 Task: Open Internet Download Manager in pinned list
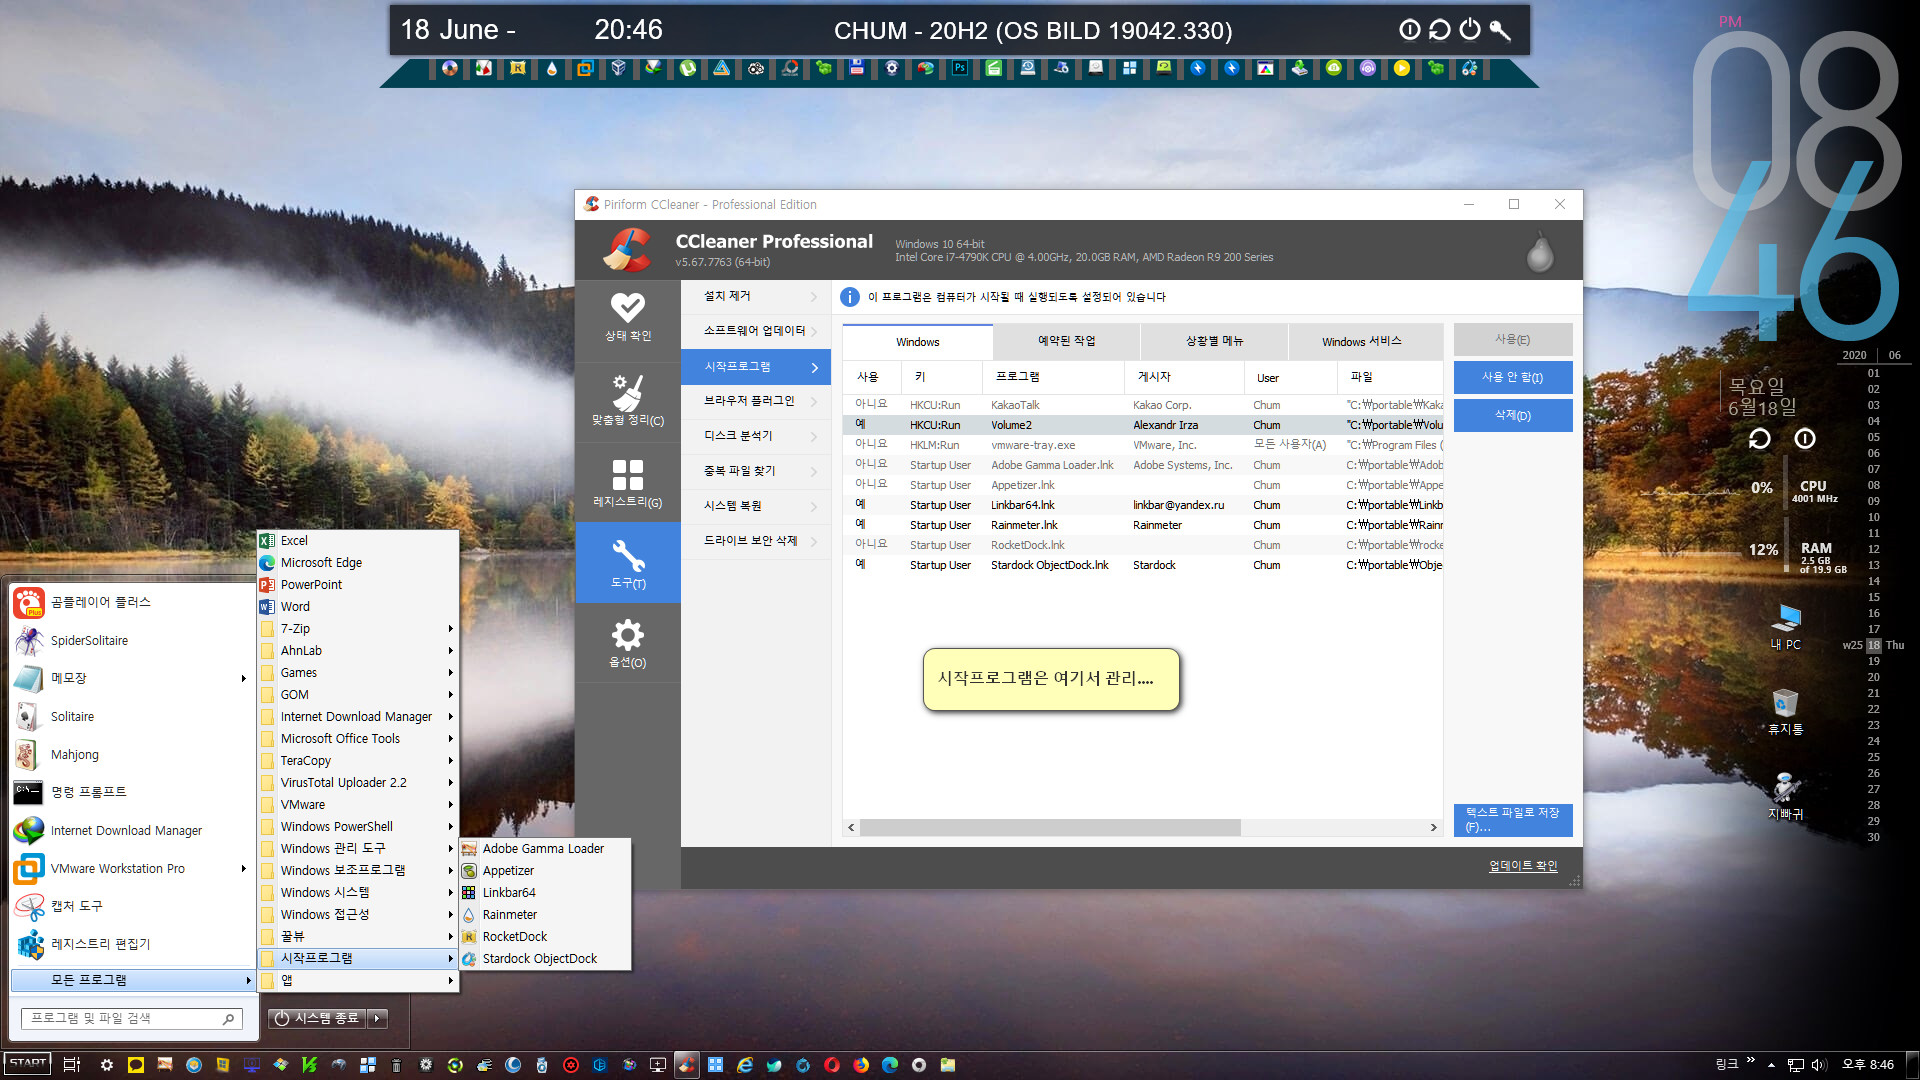click(130, 830)
